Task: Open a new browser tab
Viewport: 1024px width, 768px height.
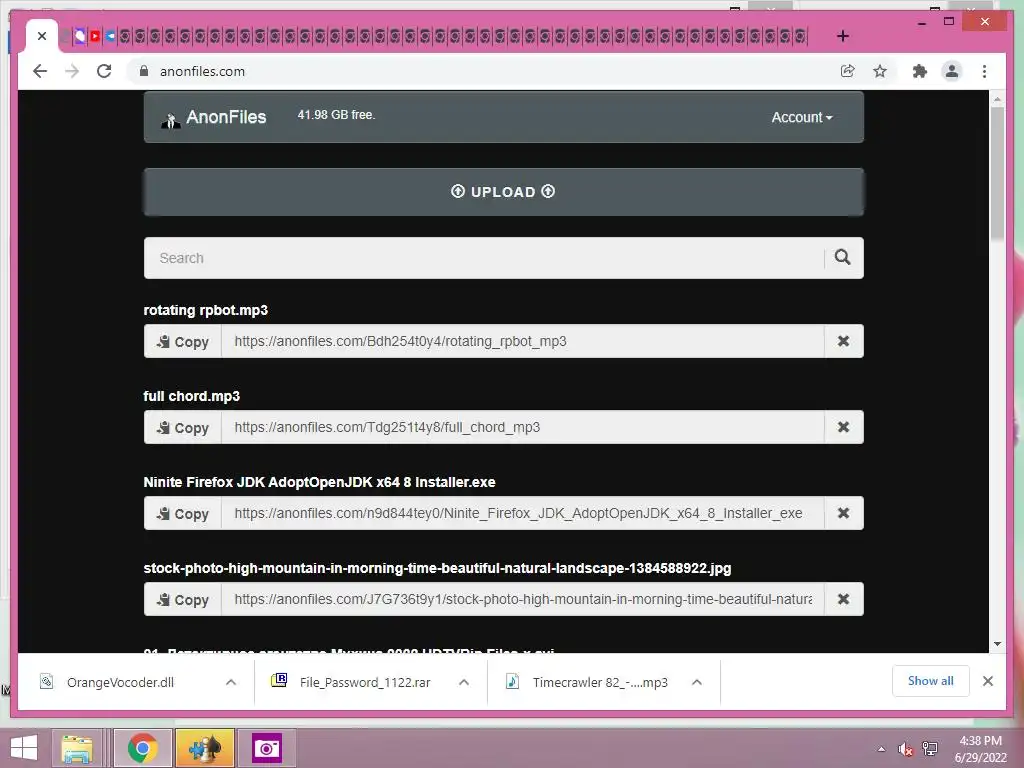Action: (842, 36)
